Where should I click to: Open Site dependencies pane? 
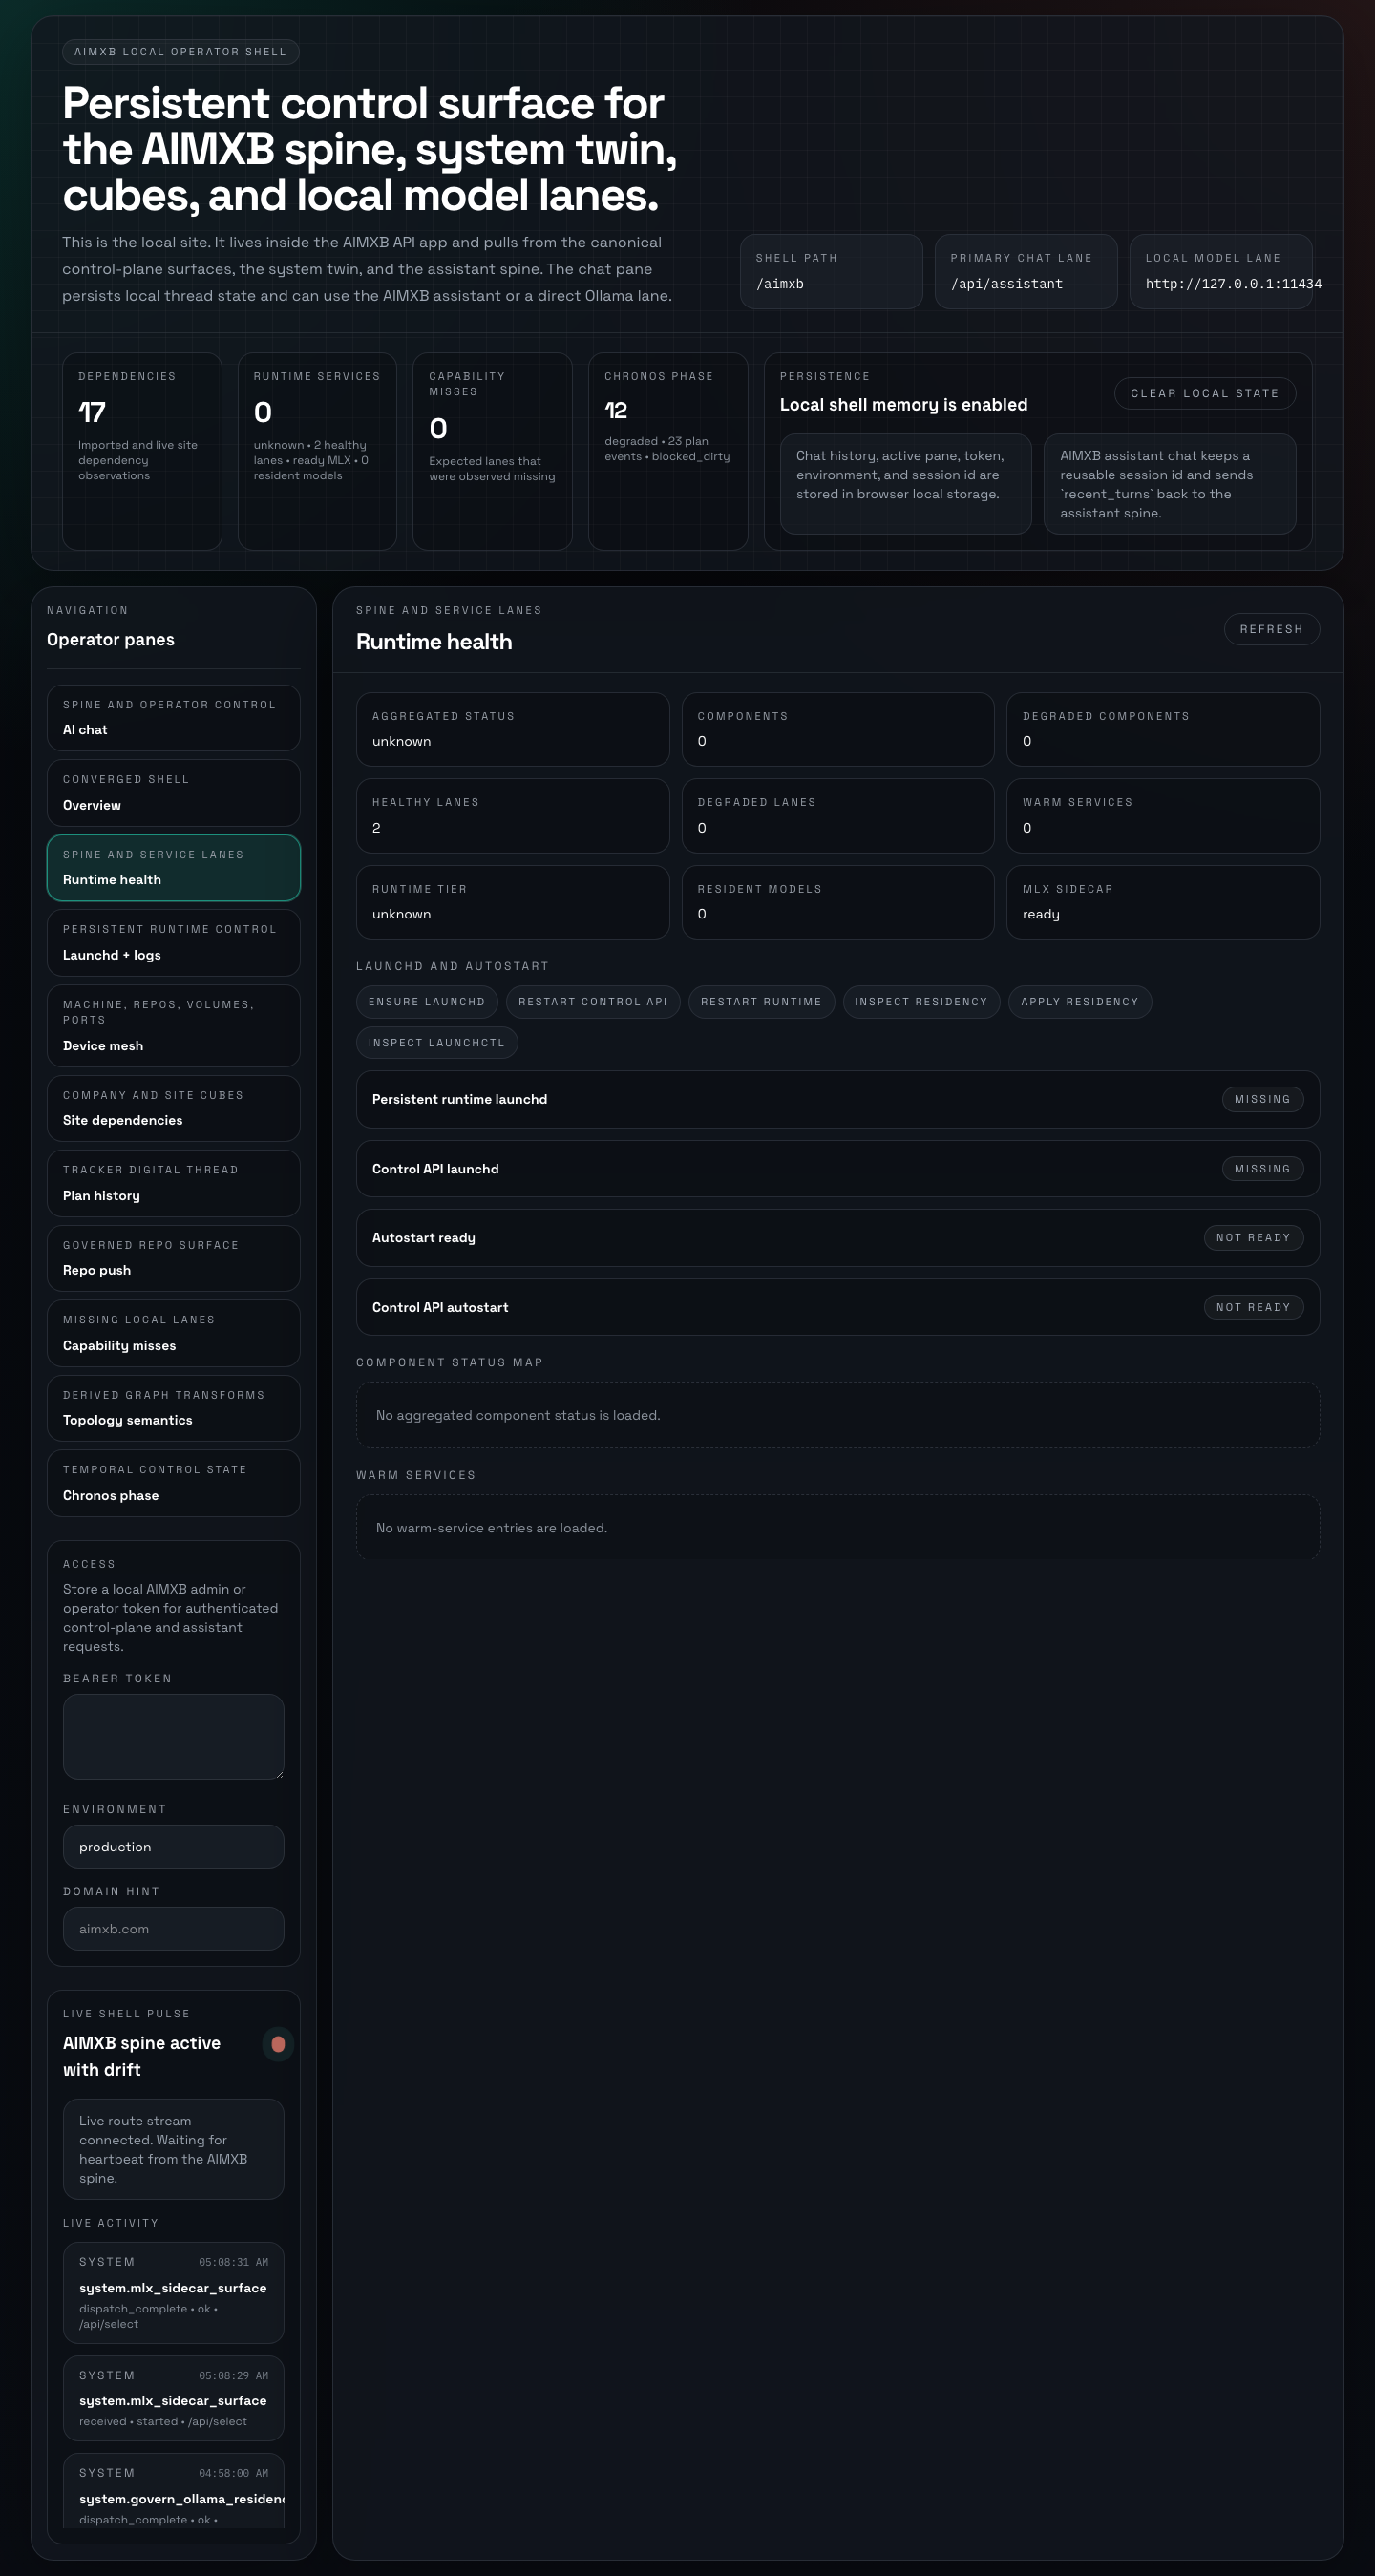(173, 1108)
